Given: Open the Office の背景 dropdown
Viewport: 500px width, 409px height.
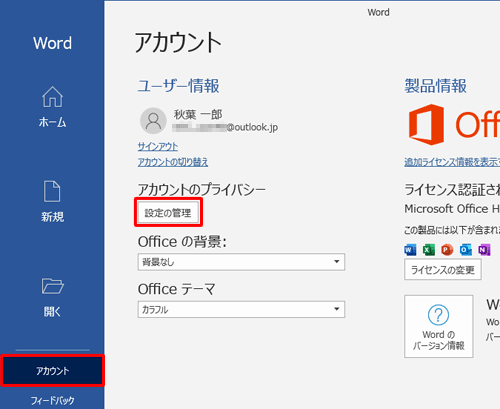Looking at the screenshot, I should point(241,262).
